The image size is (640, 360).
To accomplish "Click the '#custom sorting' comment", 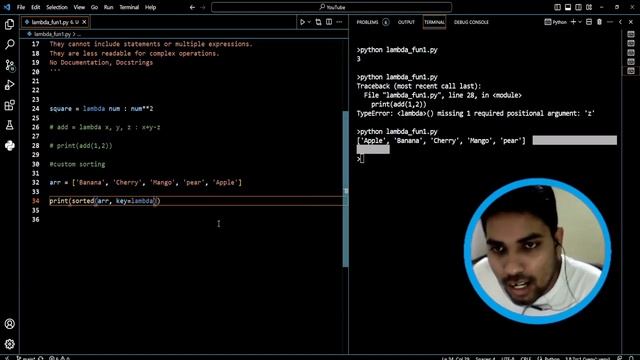I will pos(77,164).
